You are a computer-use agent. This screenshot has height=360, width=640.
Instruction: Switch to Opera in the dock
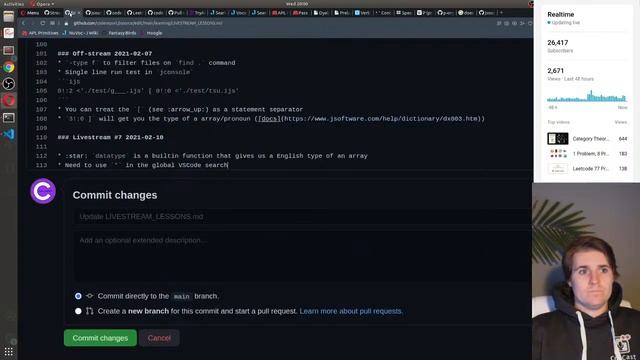pos(9,100)
